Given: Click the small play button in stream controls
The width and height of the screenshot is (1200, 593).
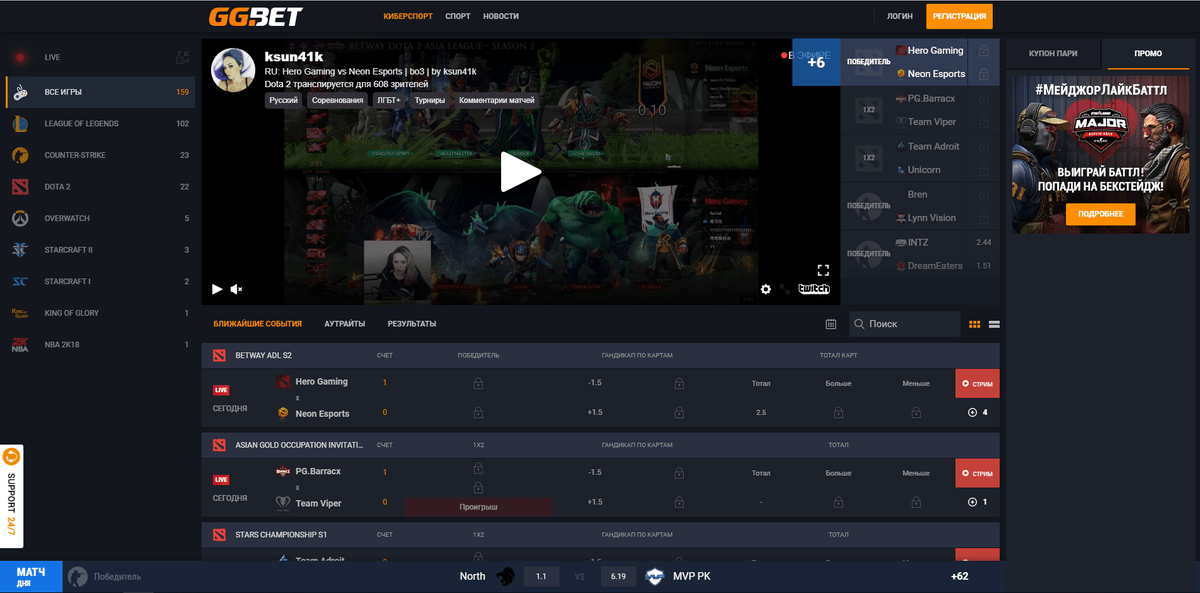Looking at the screenshot, I should click(x=217, y=289).
